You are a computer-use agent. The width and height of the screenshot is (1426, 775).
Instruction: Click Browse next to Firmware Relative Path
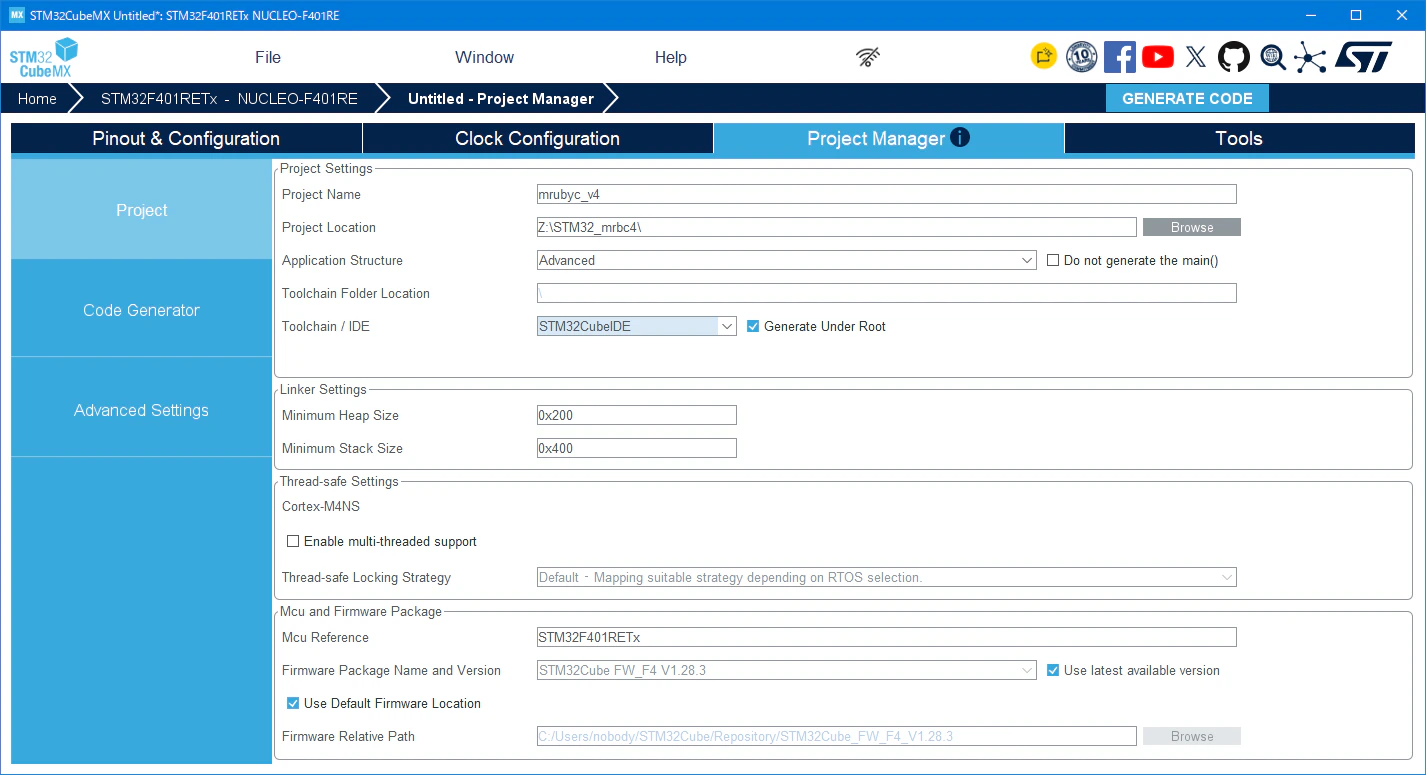(1192, 736)
